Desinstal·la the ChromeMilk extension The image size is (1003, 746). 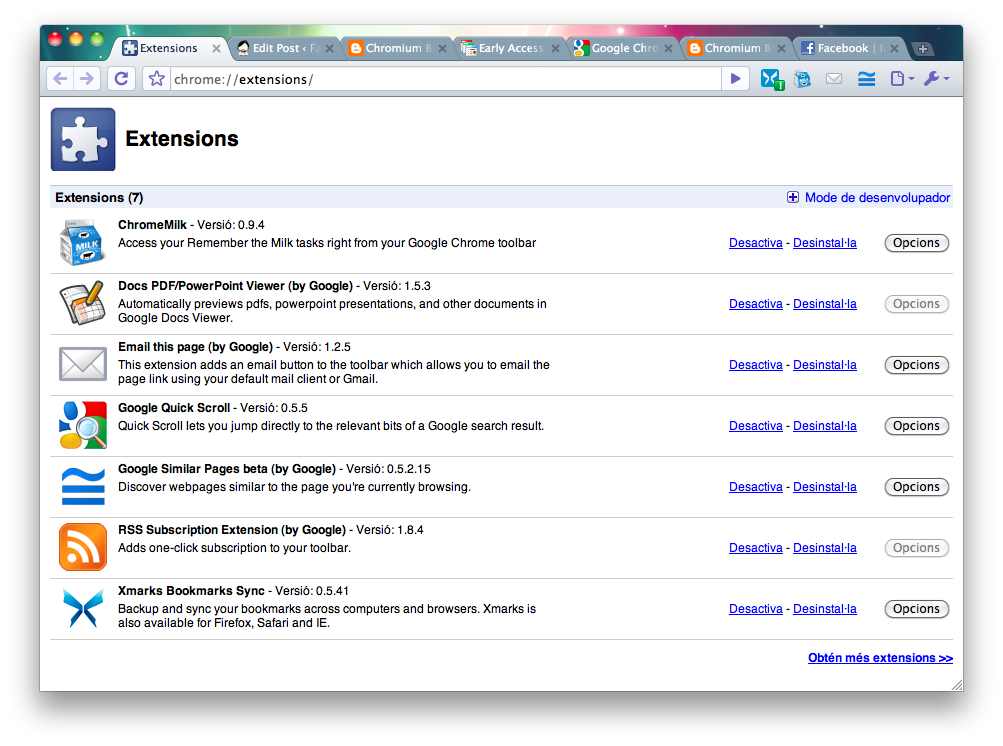tap(825, 242)
